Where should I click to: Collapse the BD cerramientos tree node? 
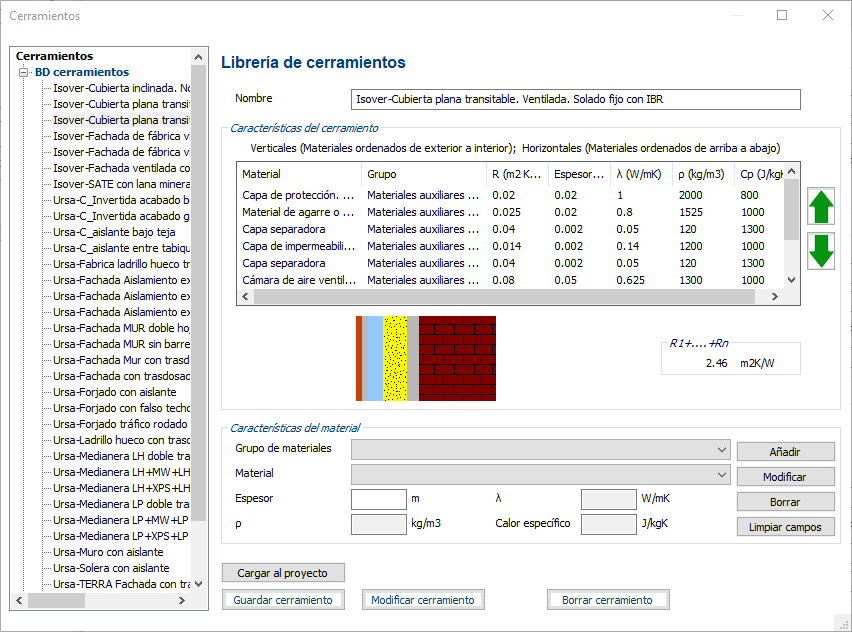click(x=23, y=72)
